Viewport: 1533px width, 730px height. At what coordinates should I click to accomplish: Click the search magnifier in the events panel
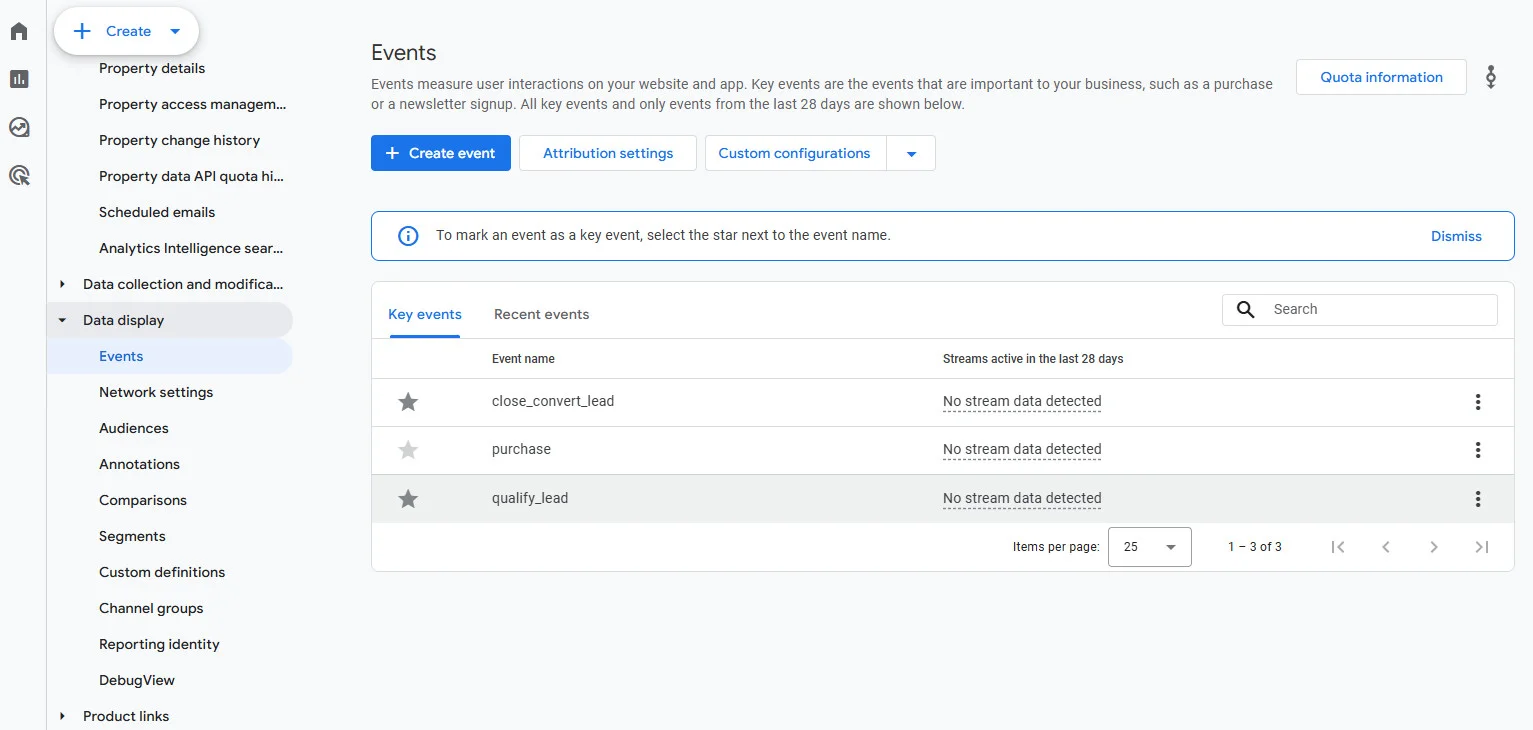pyautogui.click(x=1244, y=309)
